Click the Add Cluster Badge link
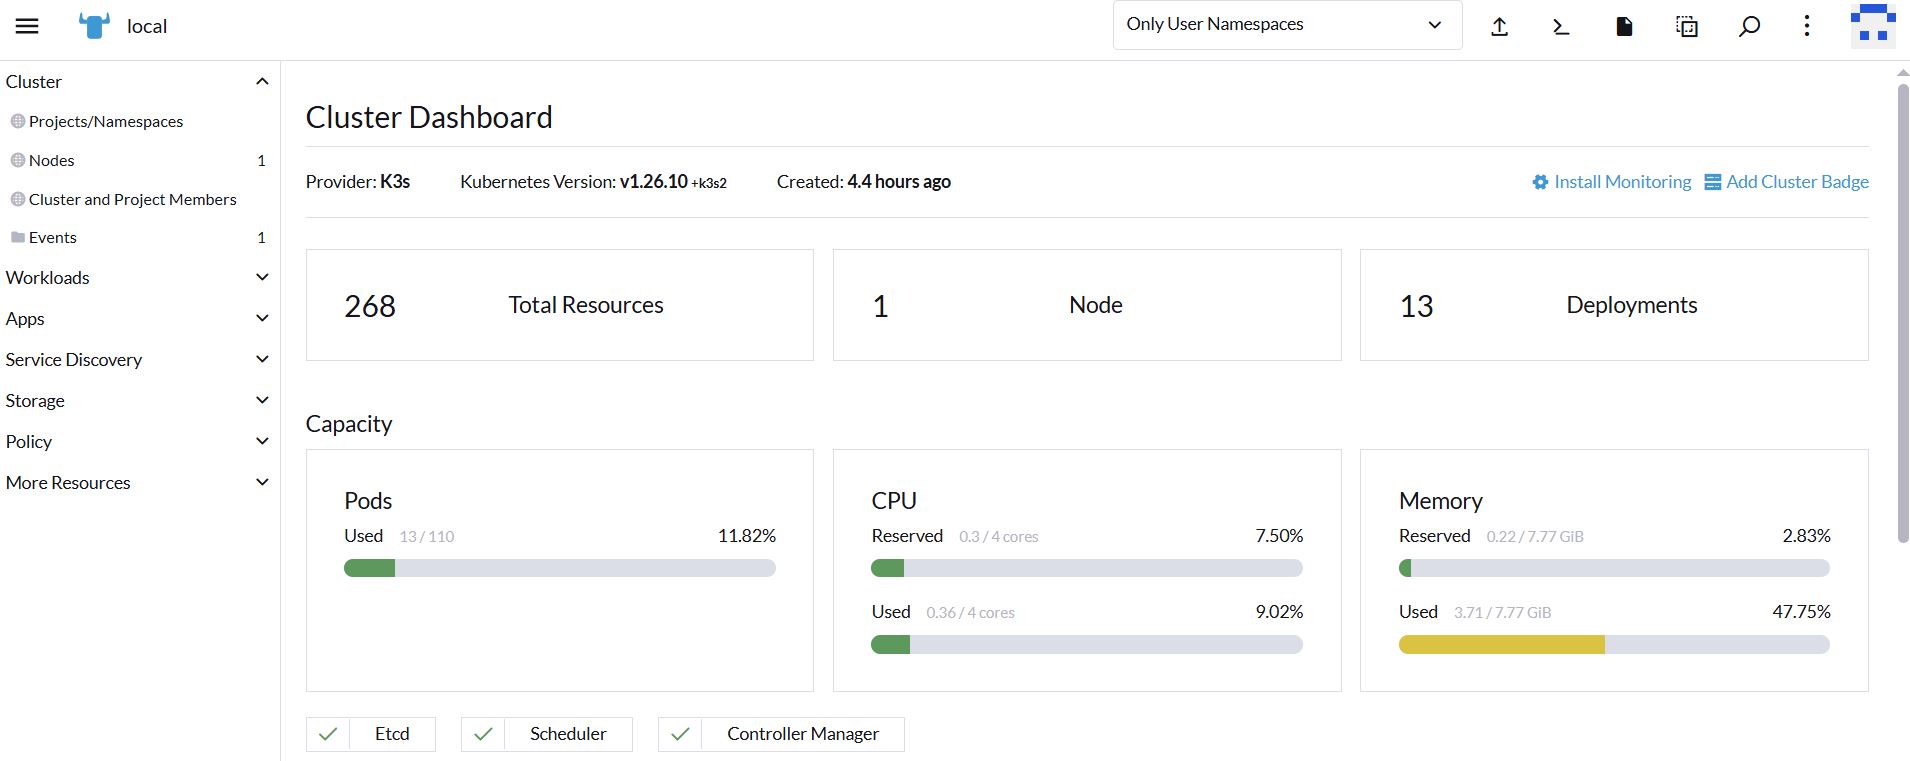The height and width of the screenshot is (761, 1910). pyautogui.click(x=1786, y=182)
